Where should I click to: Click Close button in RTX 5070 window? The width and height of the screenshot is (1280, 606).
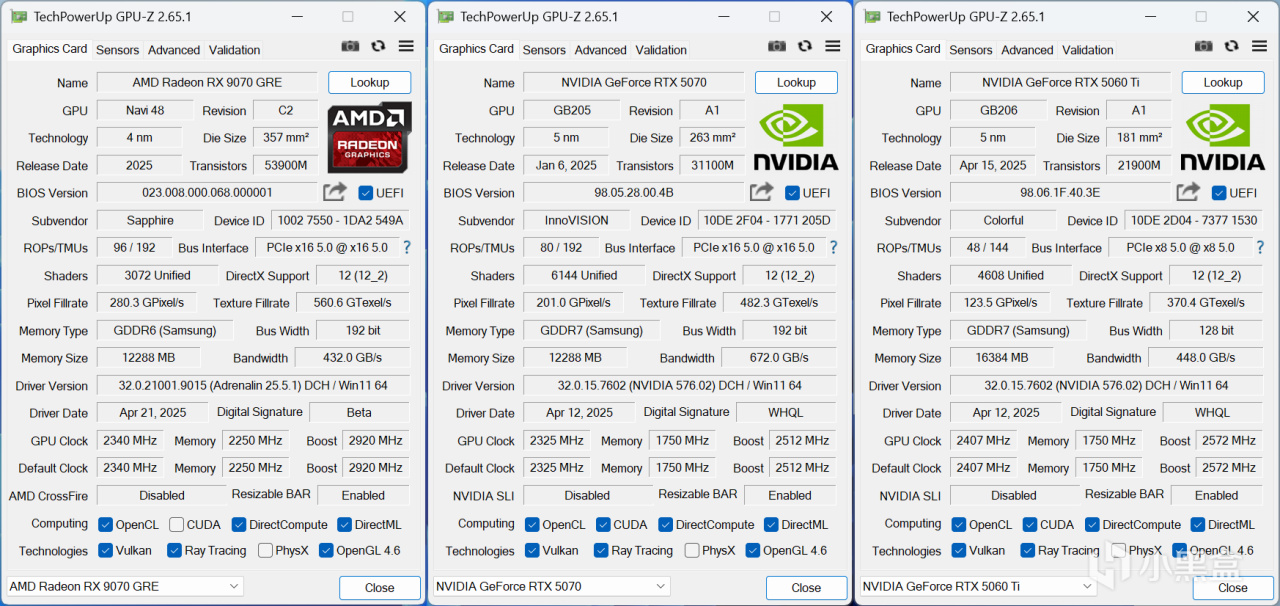pos(806,588)
